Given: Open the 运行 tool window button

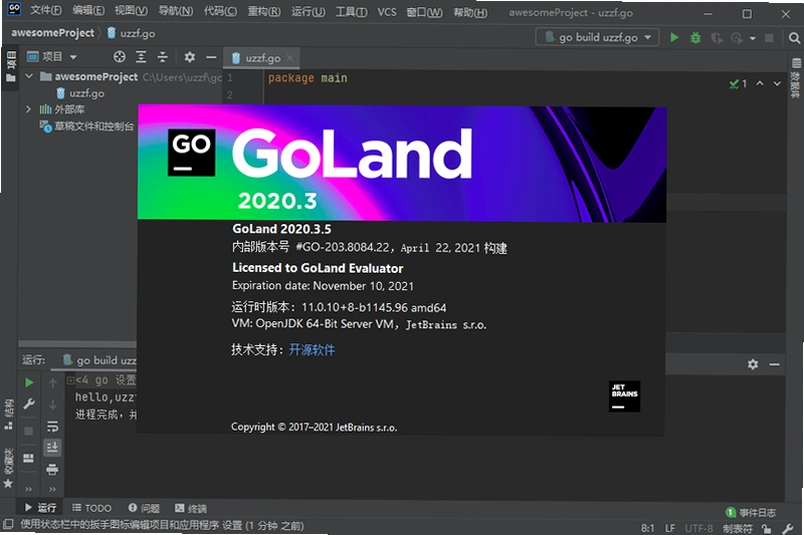Looking at the screenshot, I should (41, 507).
